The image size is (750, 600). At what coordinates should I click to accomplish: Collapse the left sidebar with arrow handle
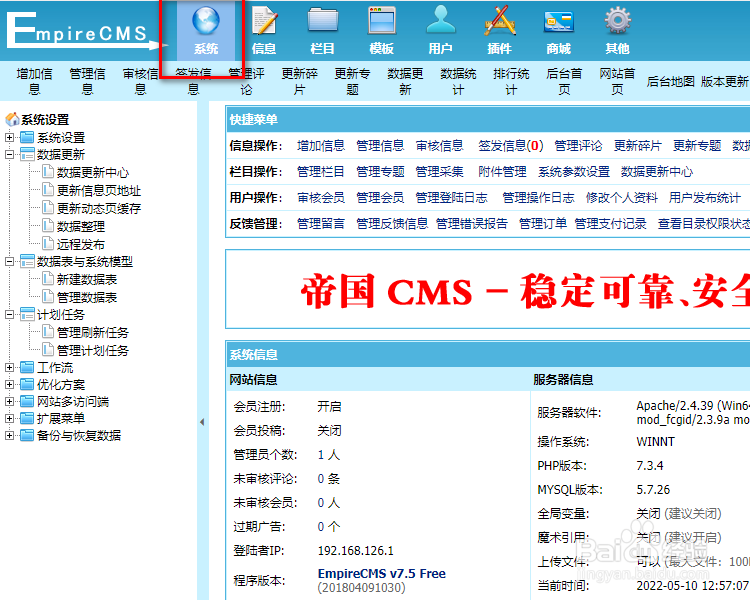pos(202,422)
